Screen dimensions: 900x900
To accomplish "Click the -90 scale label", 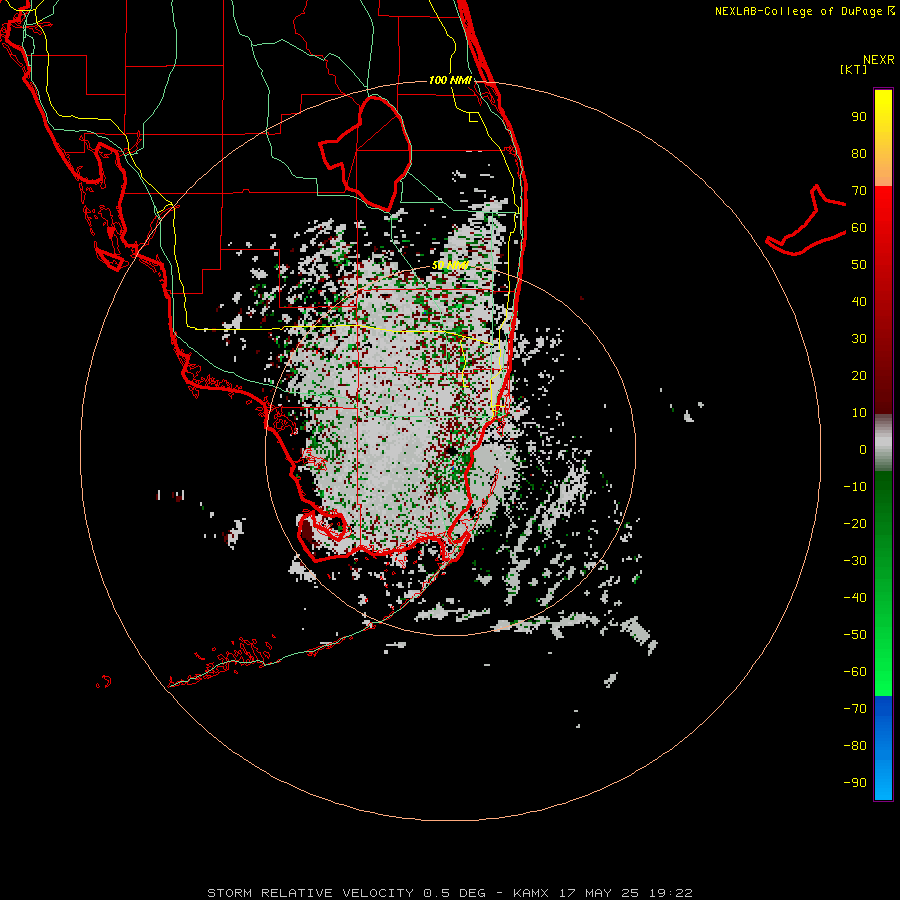I will [855, 783].
